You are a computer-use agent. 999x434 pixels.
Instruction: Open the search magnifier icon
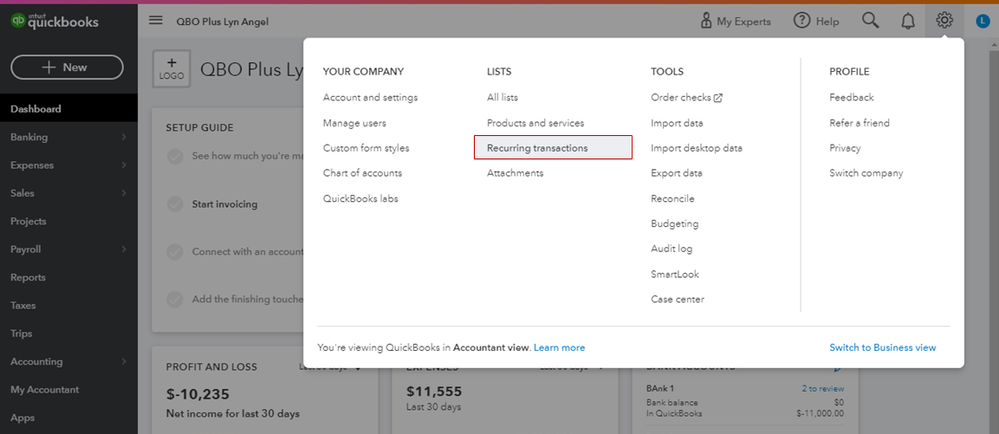tap(870, 20)
